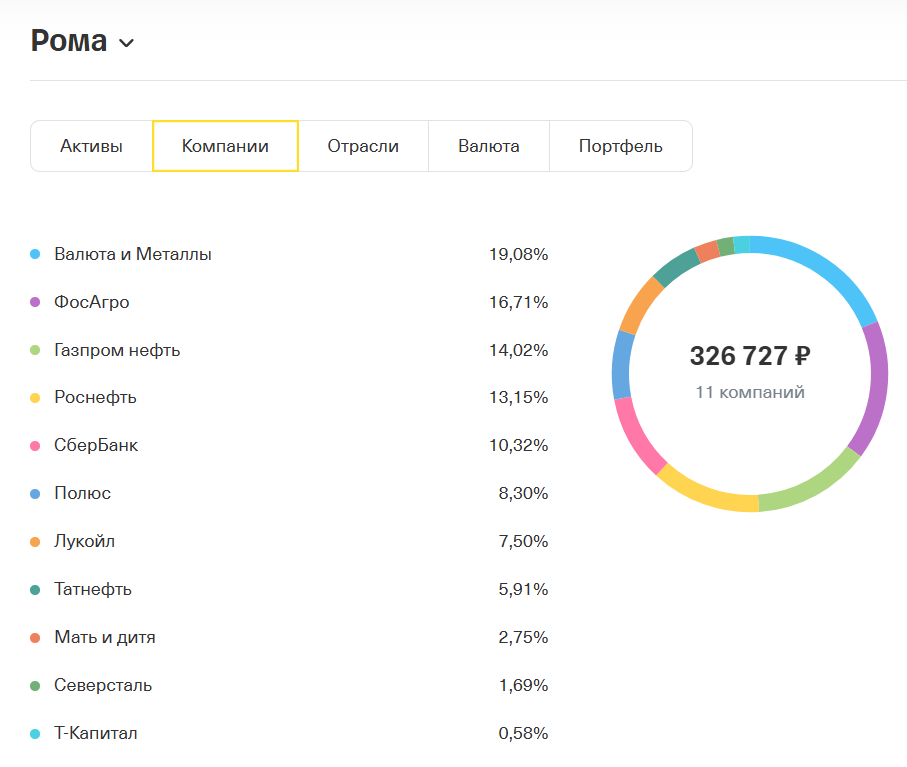
Task: Click the light green donut chart segment
Action: pyautogui.click(x=814, y=486)
